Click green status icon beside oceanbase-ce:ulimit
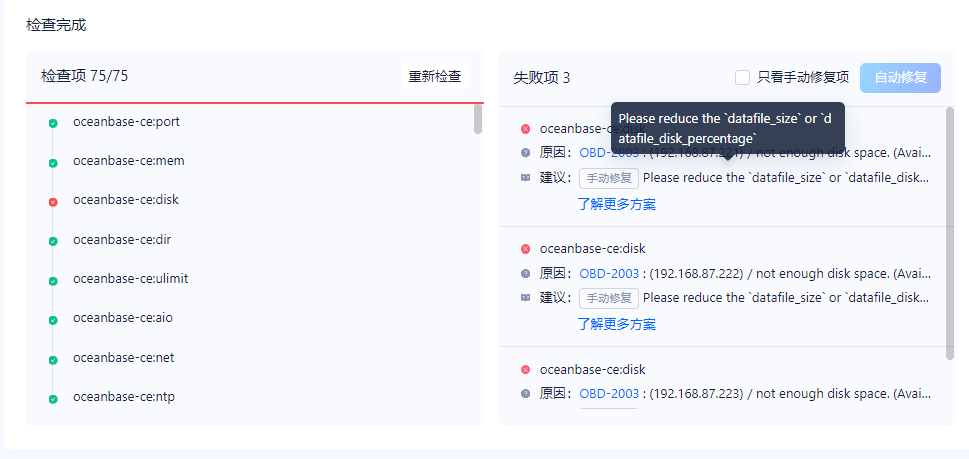 [53, 281]
